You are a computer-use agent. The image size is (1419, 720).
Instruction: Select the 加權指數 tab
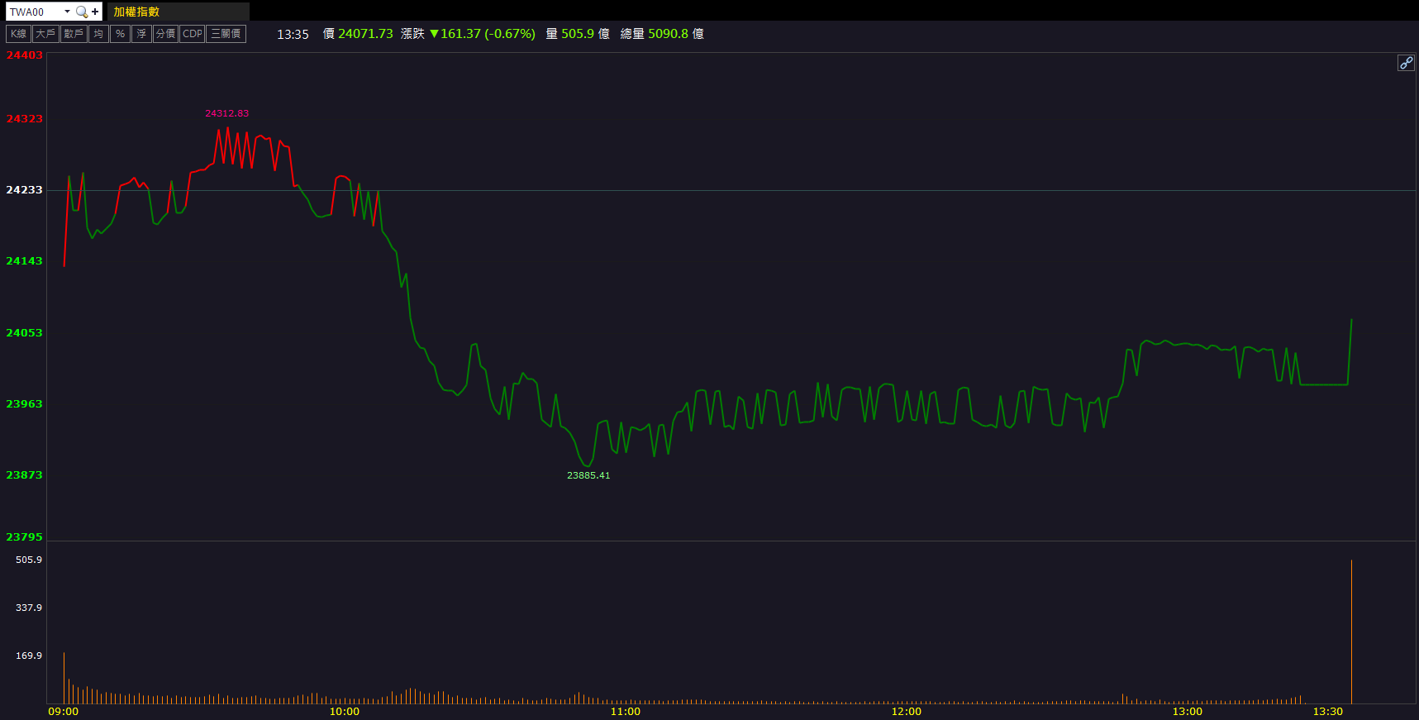pyautogui.click(x=178, y=12)
